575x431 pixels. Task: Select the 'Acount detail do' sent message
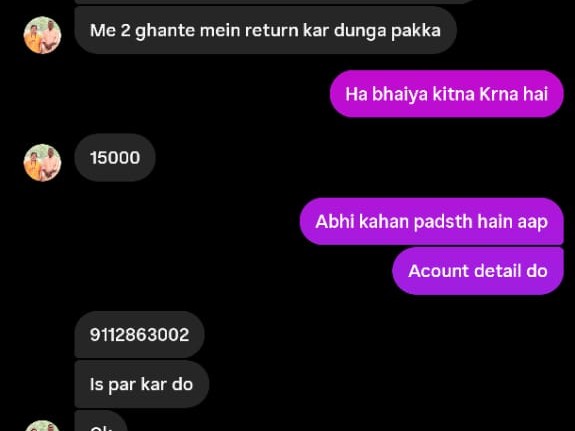click(477, 271)
